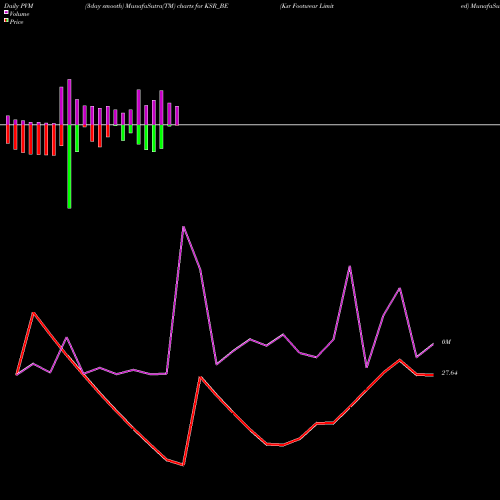Click the Price legend color swatch
Screen dimensions: 500x500
click(x=6, y=21)
